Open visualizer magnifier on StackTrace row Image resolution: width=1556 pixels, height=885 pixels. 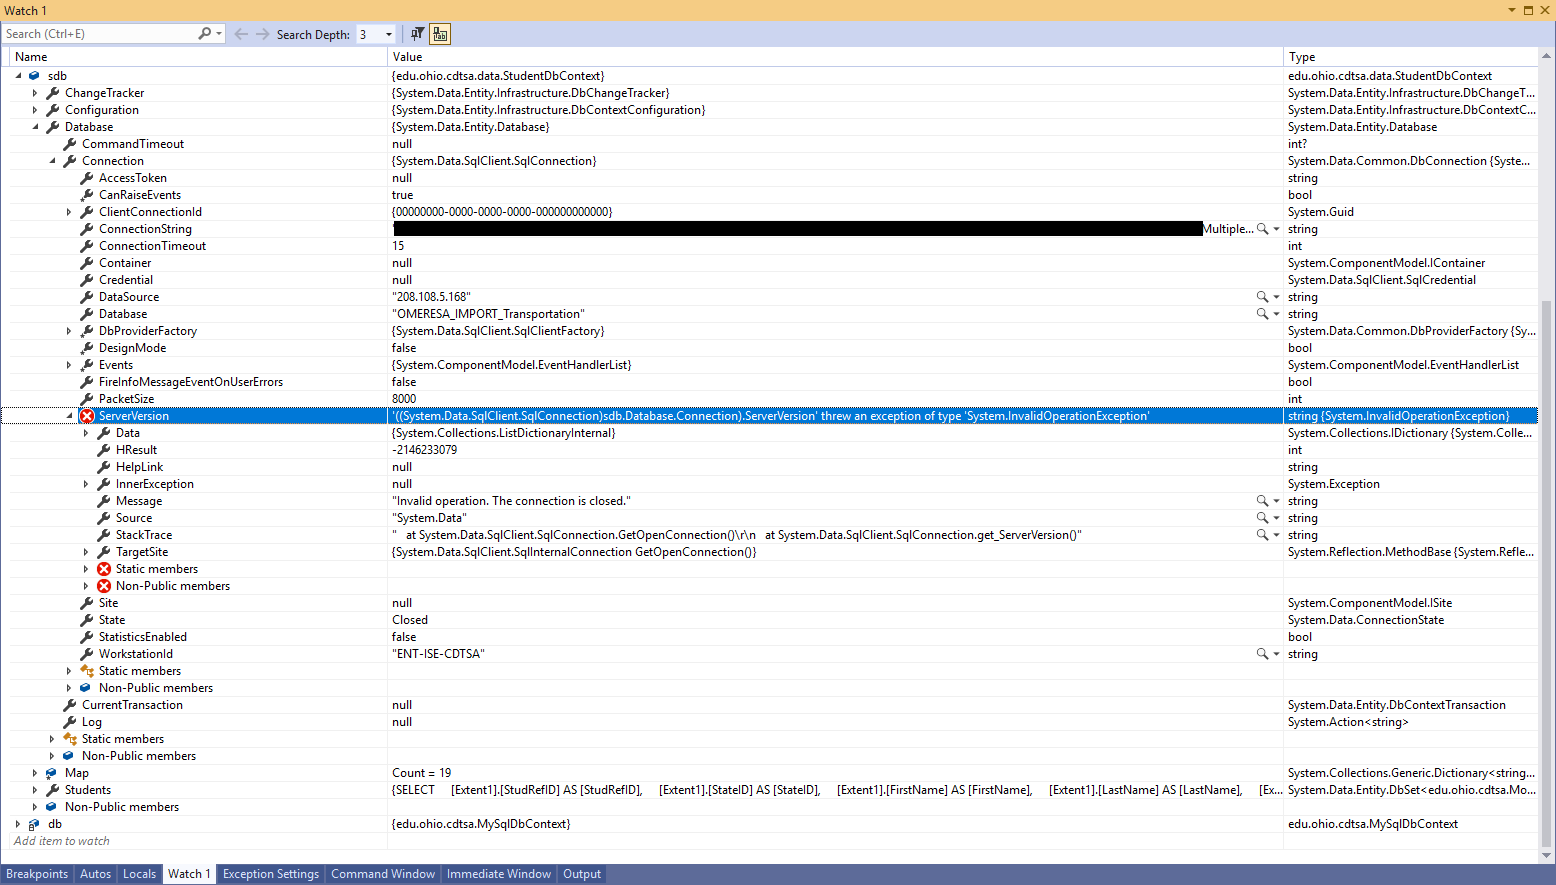(x=1262, y=535)
